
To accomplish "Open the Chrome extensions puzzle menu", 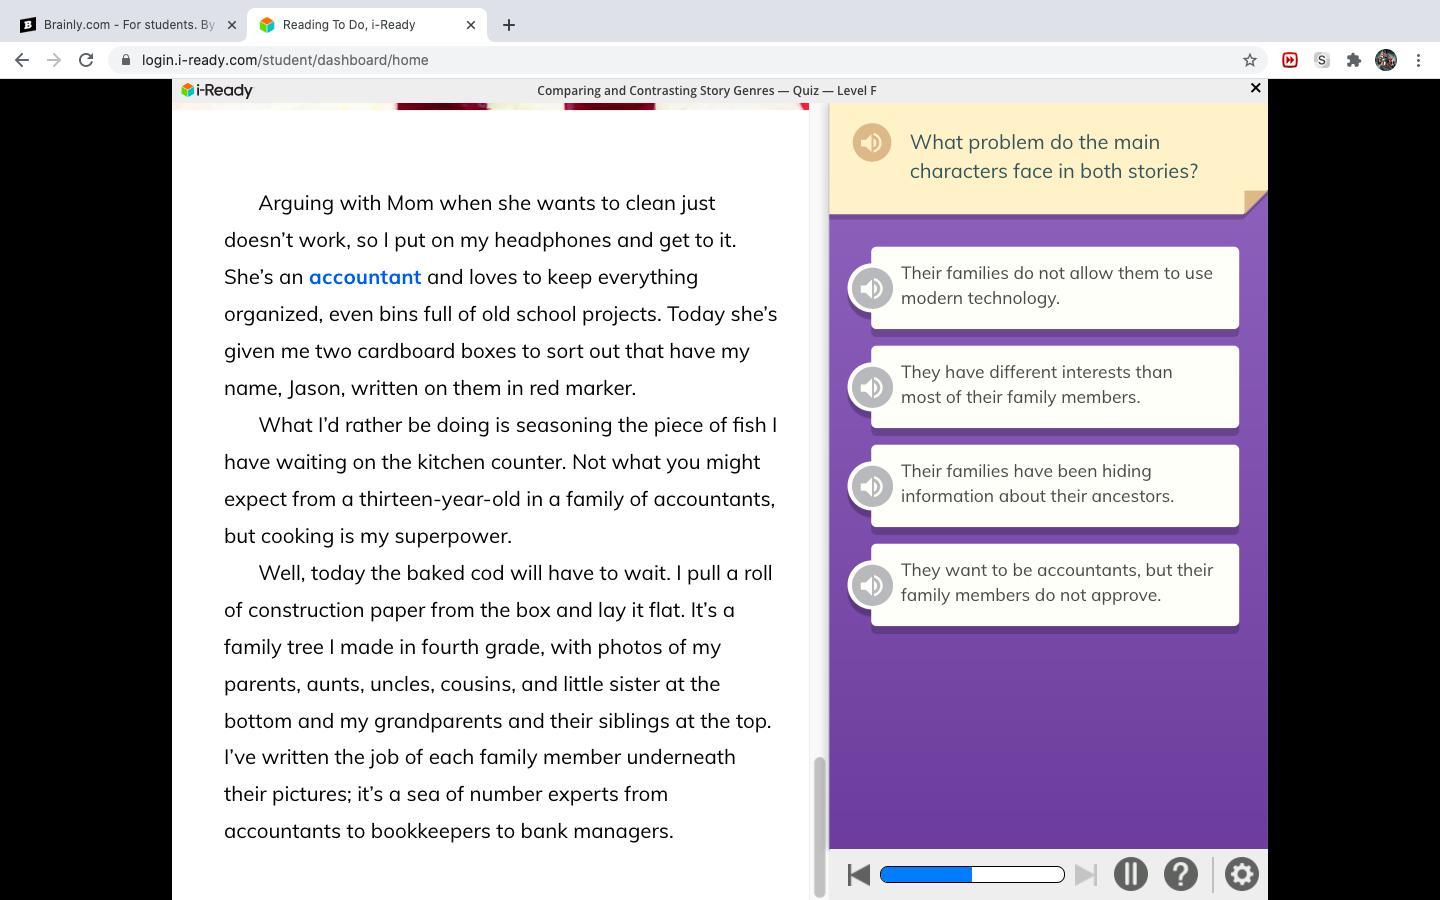I will coord(1353,60).
